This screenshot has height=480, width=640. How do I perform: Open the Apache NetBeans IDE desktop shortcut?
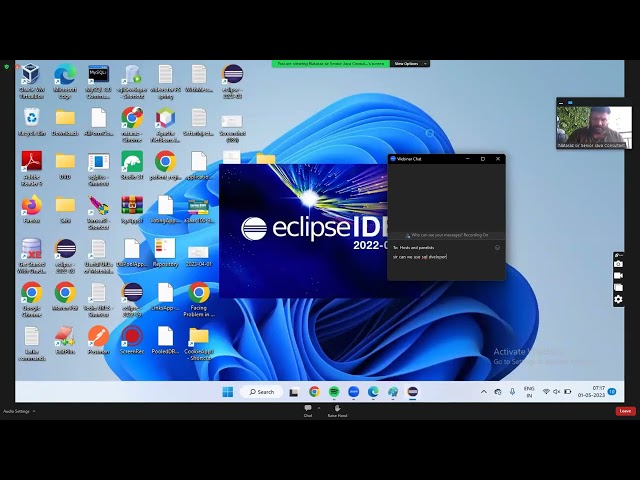click(x=165, y=125)
